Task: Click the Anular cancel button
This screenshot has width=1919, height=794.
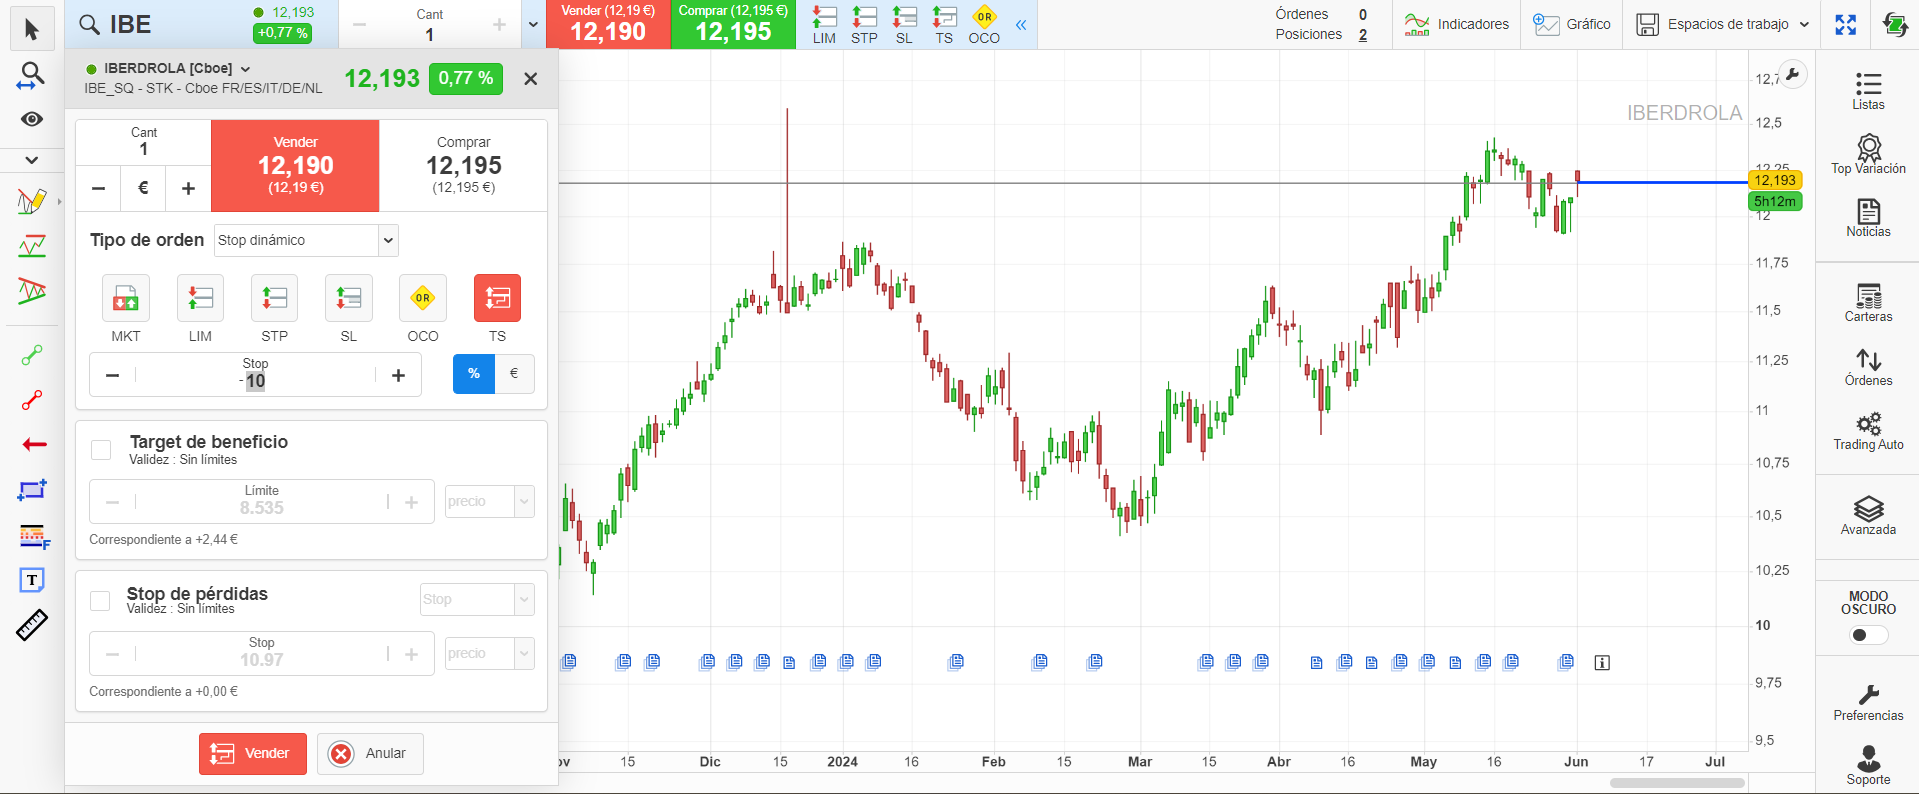Action: pyautogui.click(x=370, y=754)
